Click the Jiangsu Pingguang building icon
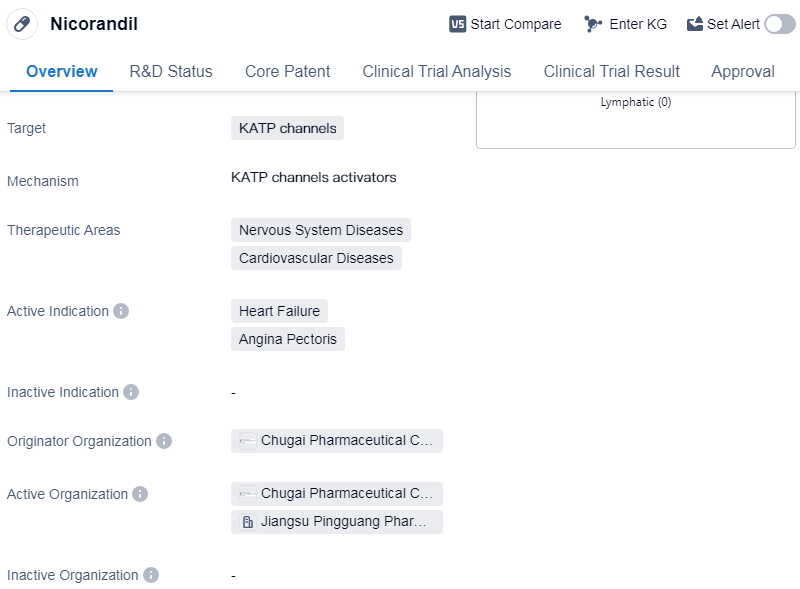The height and width of the screenshot is (589, 800). coord(248,522)
